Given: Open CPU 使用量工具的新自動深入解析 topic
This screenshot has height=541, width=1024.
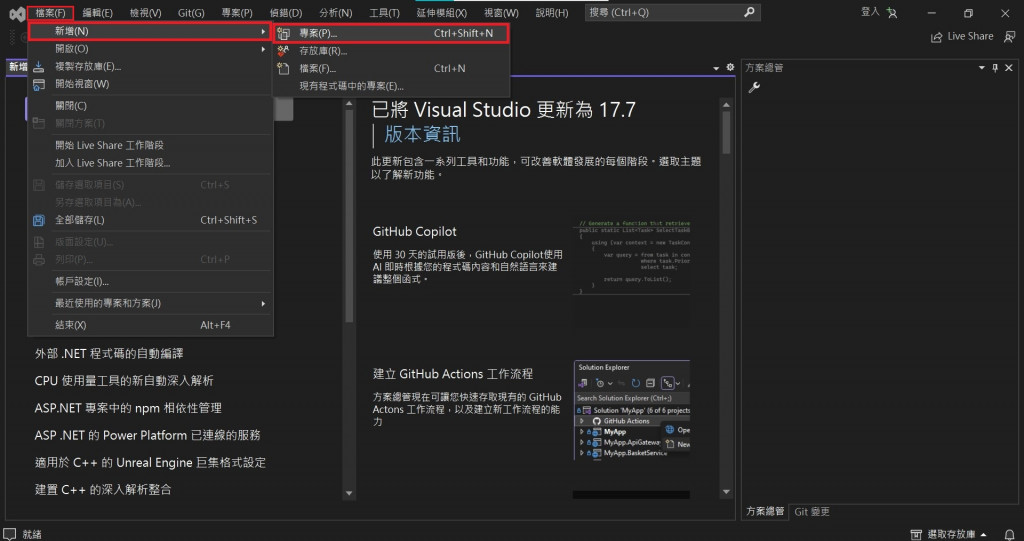Looking at the screenshot, I should (x=124, y=381).
